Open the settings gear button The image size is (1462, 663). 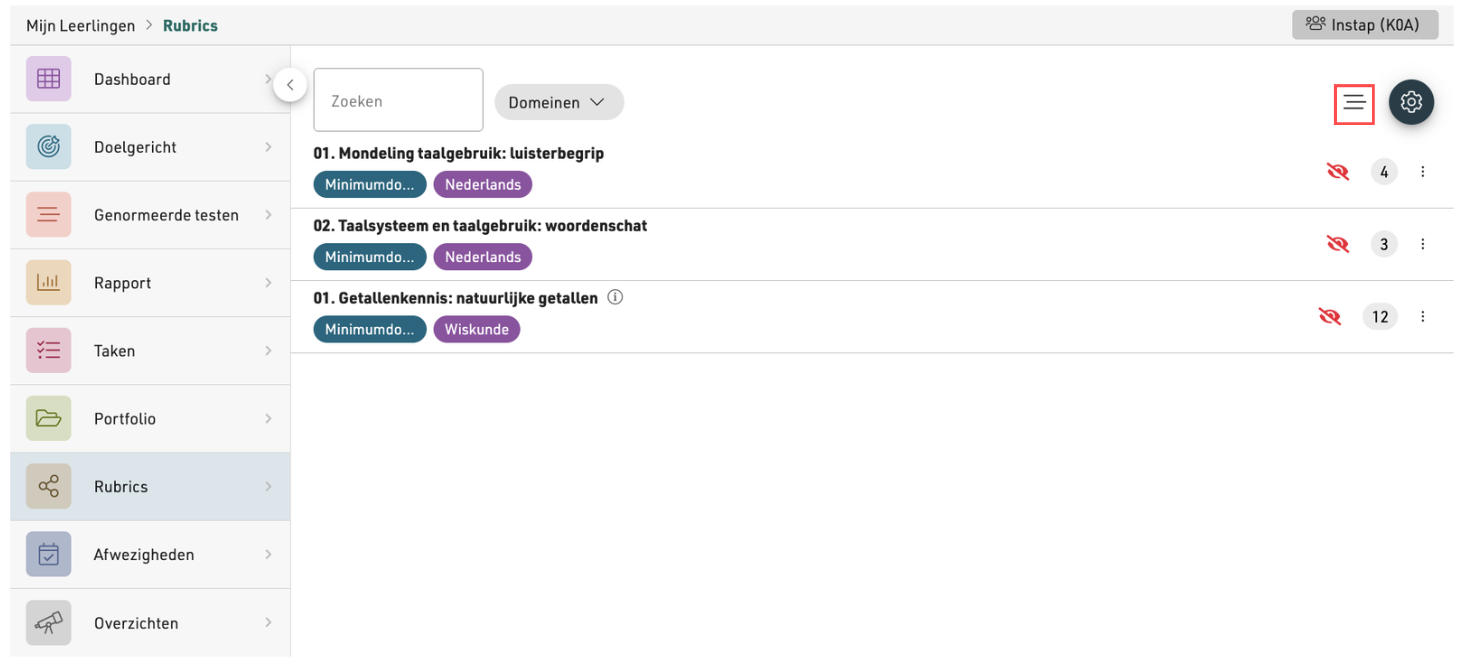[x=1411, y=102]
